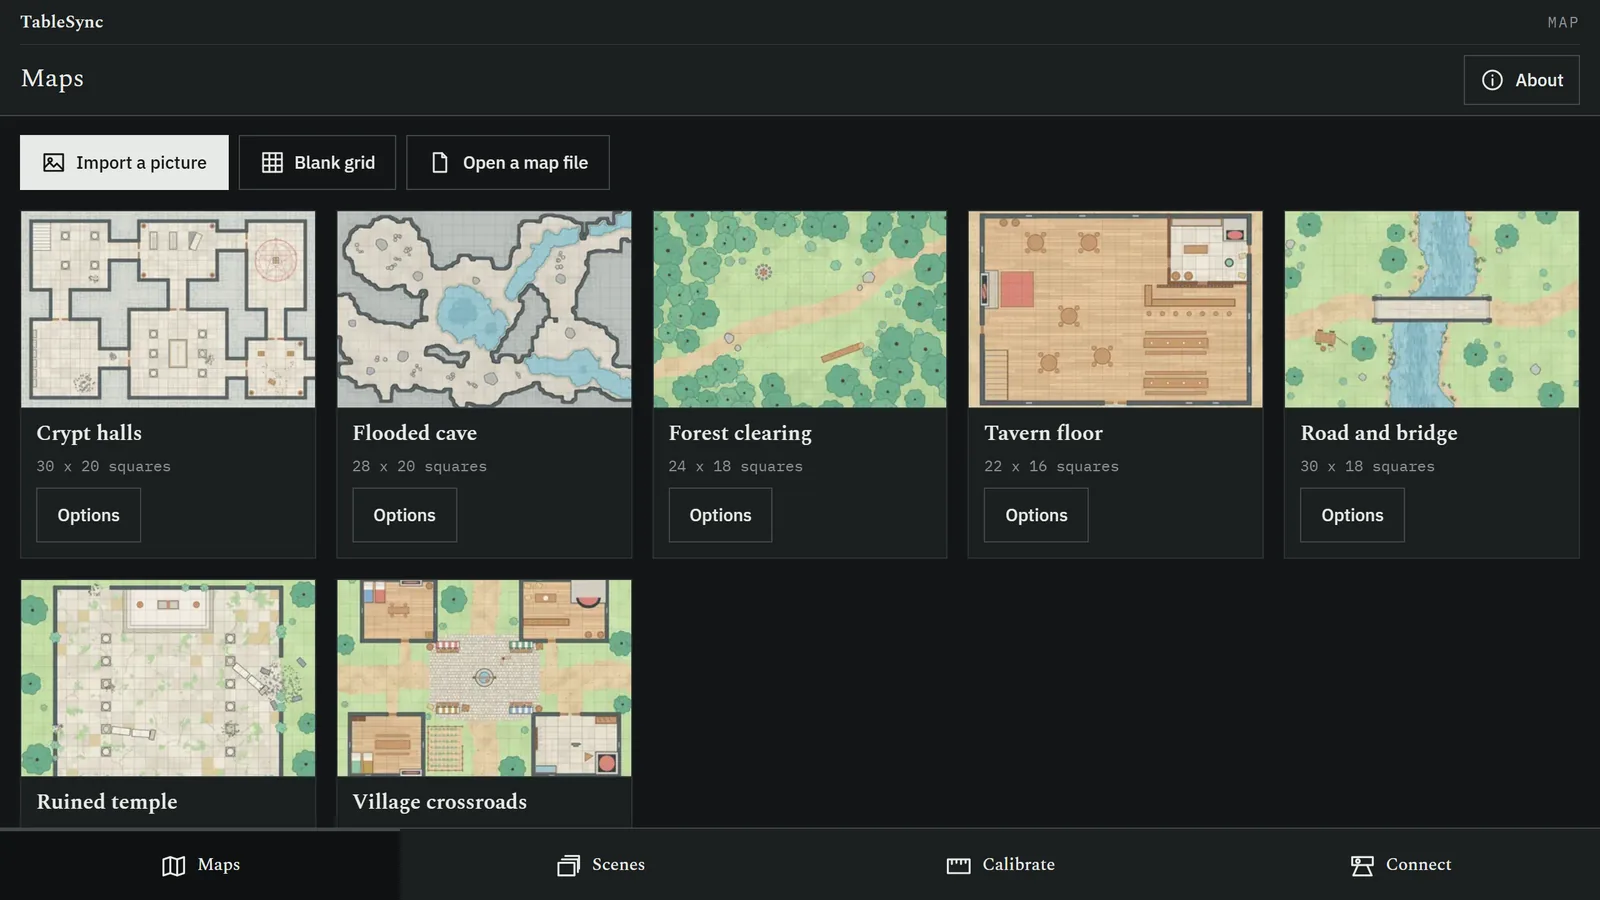Click the '28 x 20 squares' size text
1600x900 pixels.
coord(420,467)
